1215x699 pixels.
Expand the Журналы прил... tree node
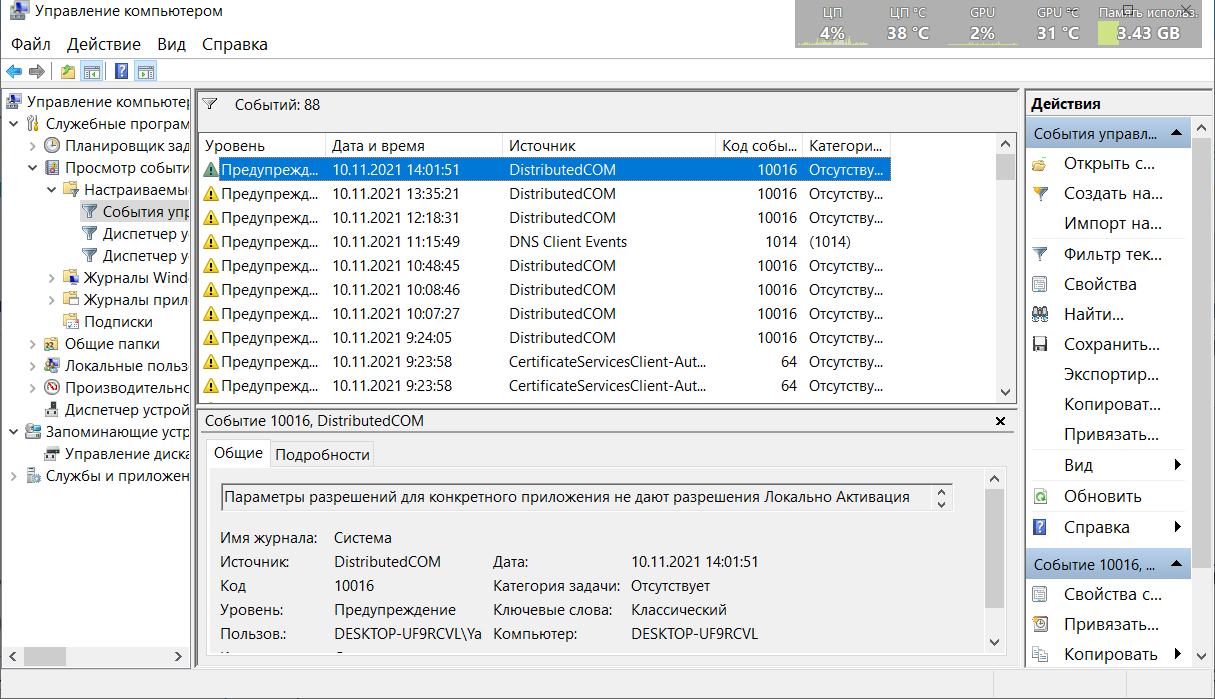(51, 300)
